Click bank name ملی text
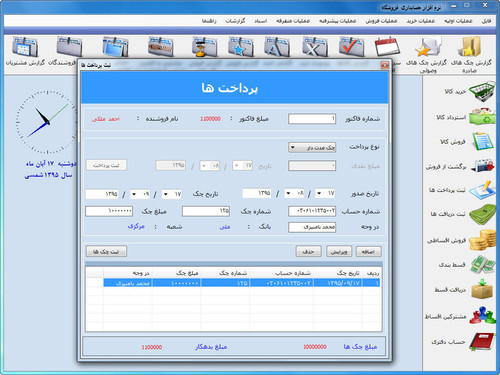 point(225,227)
